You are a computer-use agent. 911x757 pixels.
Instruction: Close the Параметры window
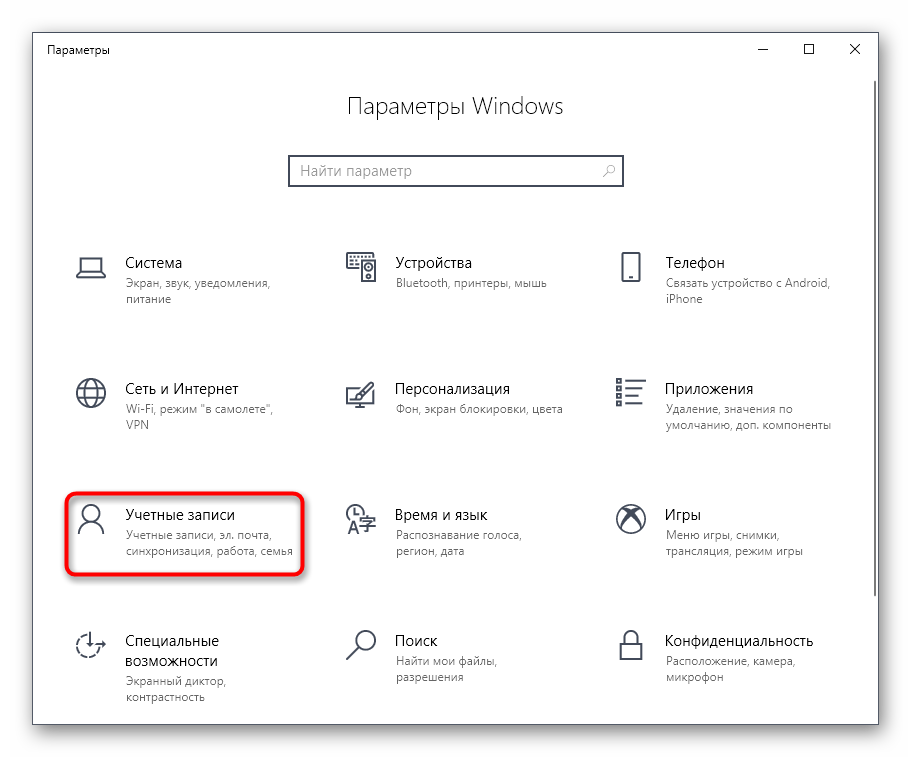[x=855, y=49]
